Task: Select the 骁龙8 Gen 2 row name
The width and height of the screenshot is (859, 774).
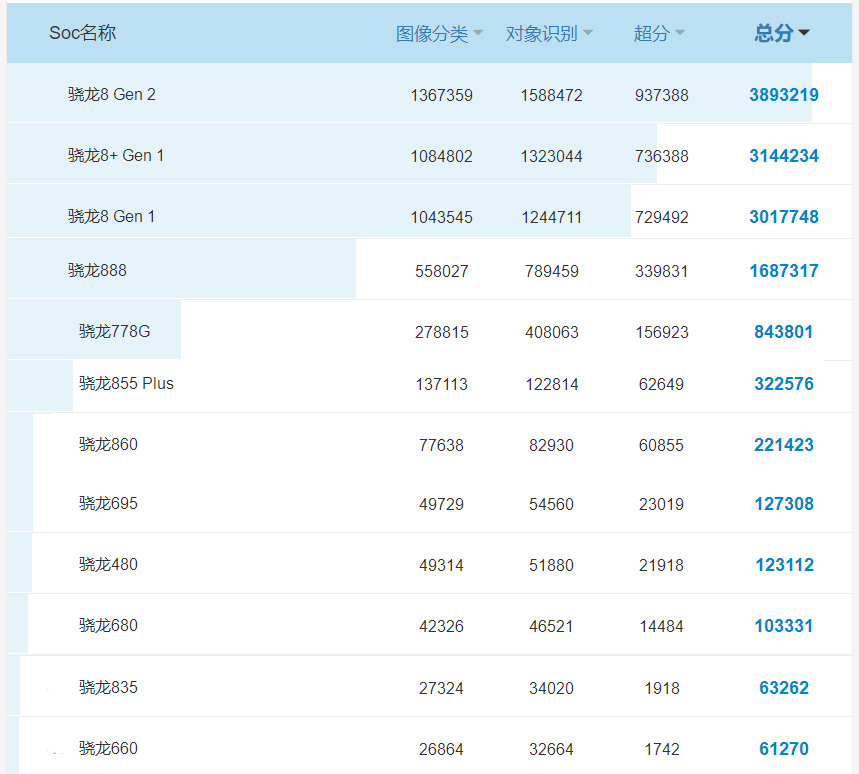Action: [x=112, y=95]
